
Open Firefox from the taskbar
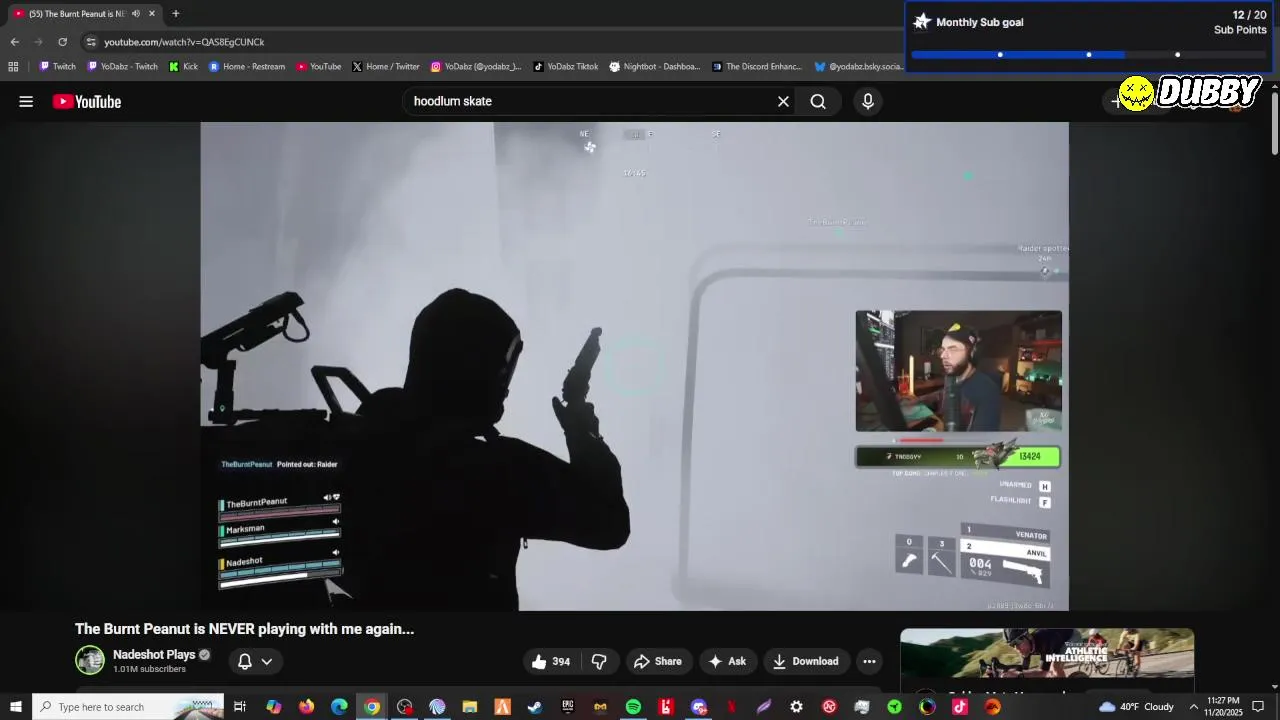306,707
